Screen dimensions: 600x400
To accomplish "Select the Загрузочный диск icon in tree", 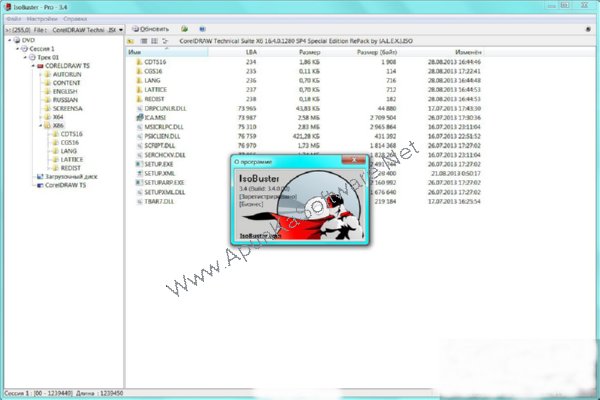I will tap(39, 177).
